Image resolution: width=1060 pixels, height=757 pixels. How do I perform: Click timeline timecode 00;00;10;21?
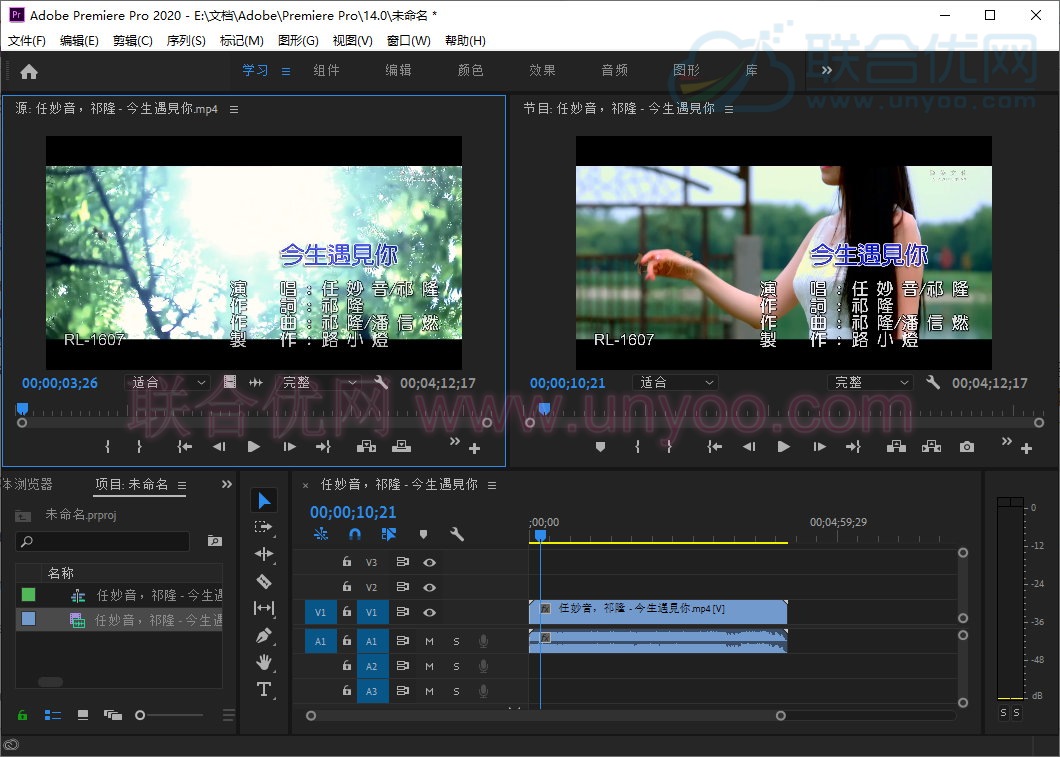tap(353, 512)
